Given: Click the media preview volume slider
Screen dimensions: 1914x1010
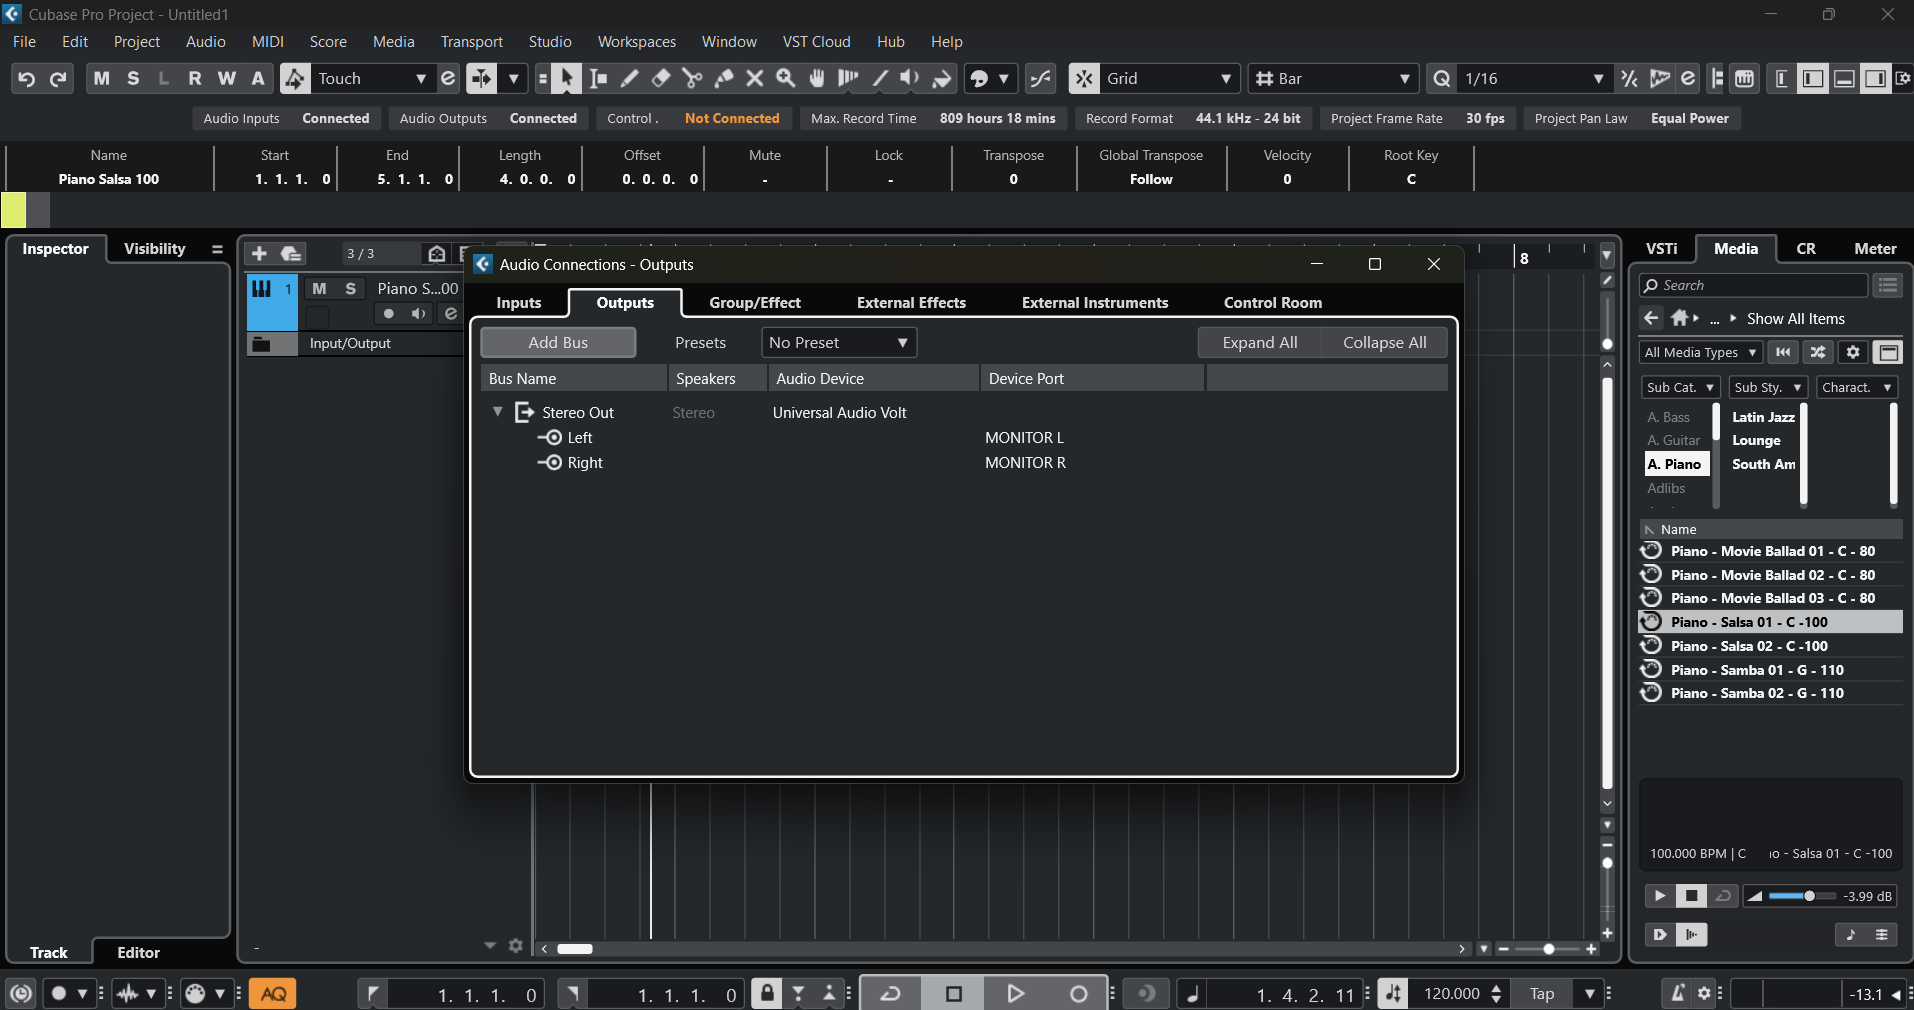Looking at the screenshot, I should (1802, 896).
